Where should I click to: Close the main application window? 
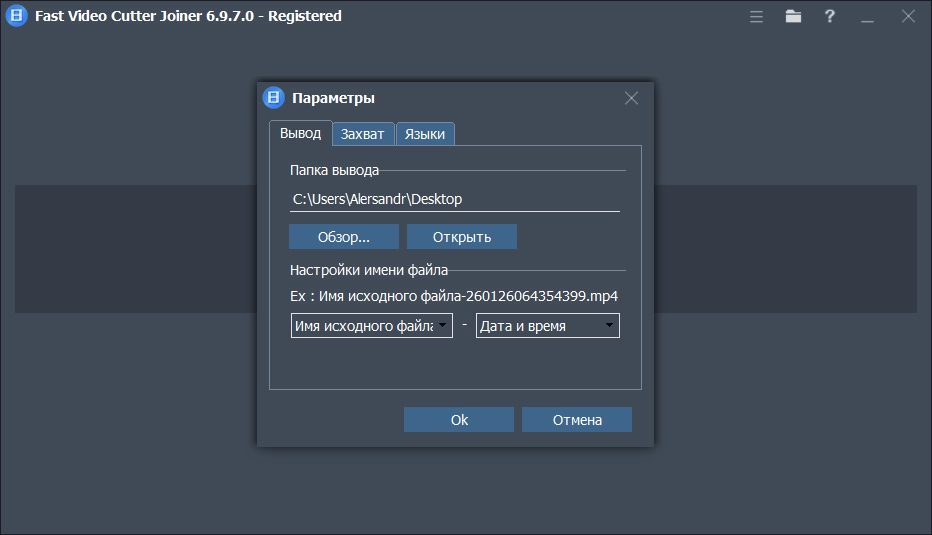[908, 16]
